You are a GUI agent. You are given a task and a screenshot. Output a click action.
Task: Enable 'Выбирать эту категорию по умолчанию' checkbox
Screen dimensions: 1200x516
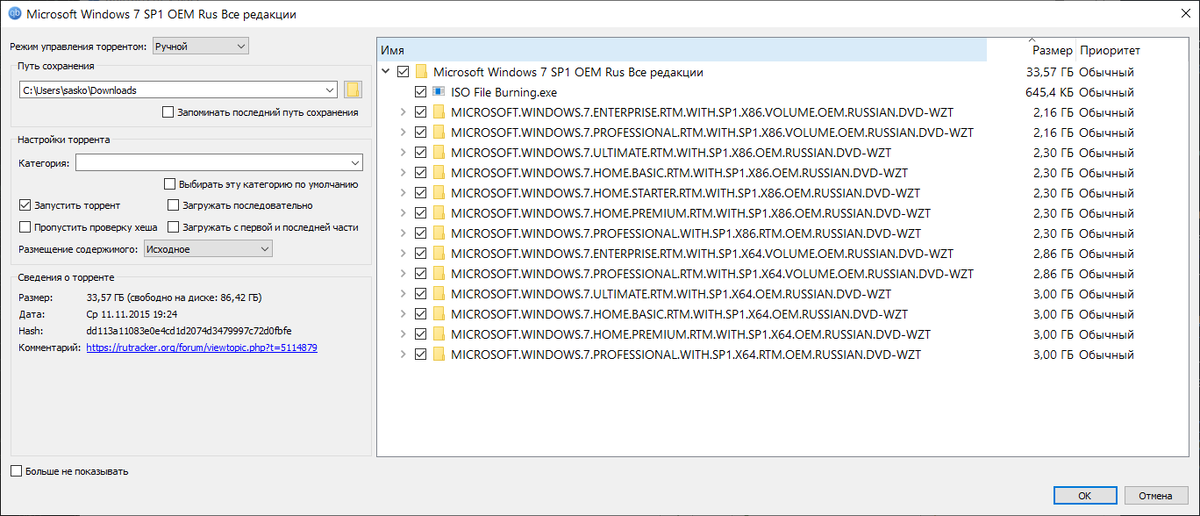[169, 184]
